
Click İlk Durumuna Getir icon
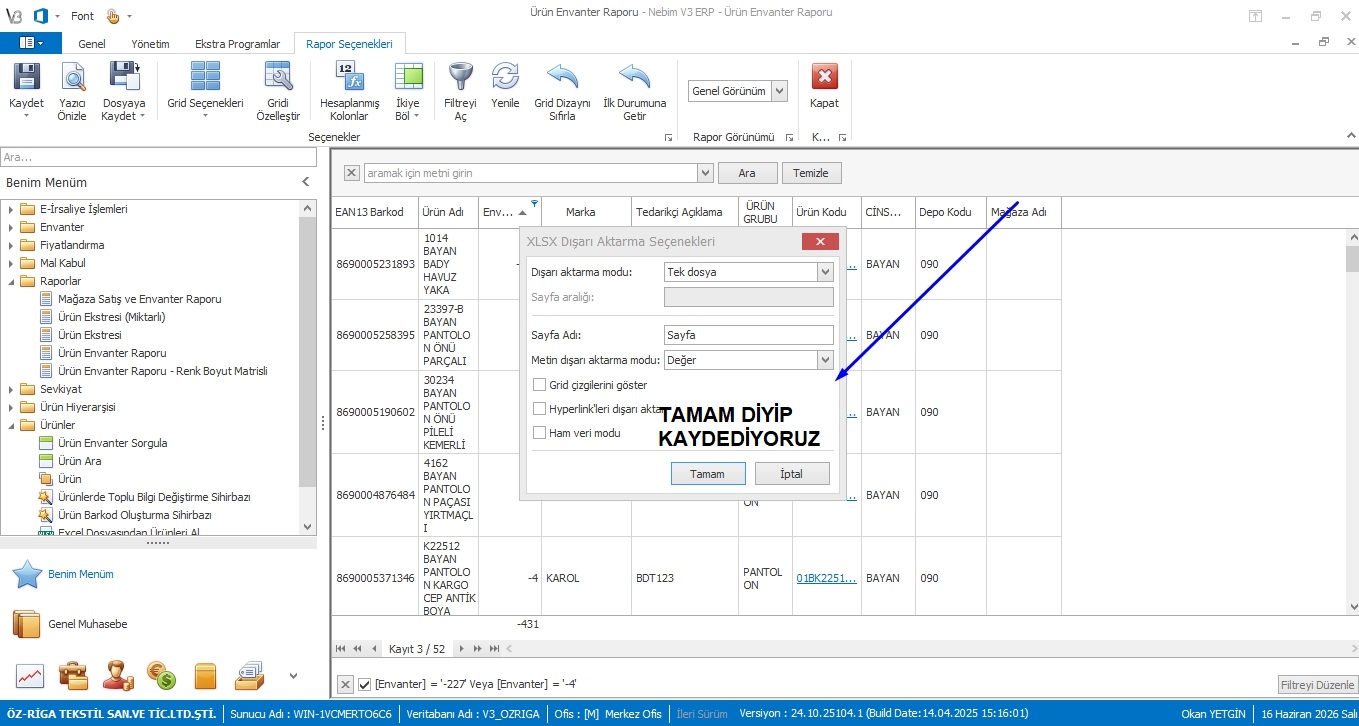(634, 78)
